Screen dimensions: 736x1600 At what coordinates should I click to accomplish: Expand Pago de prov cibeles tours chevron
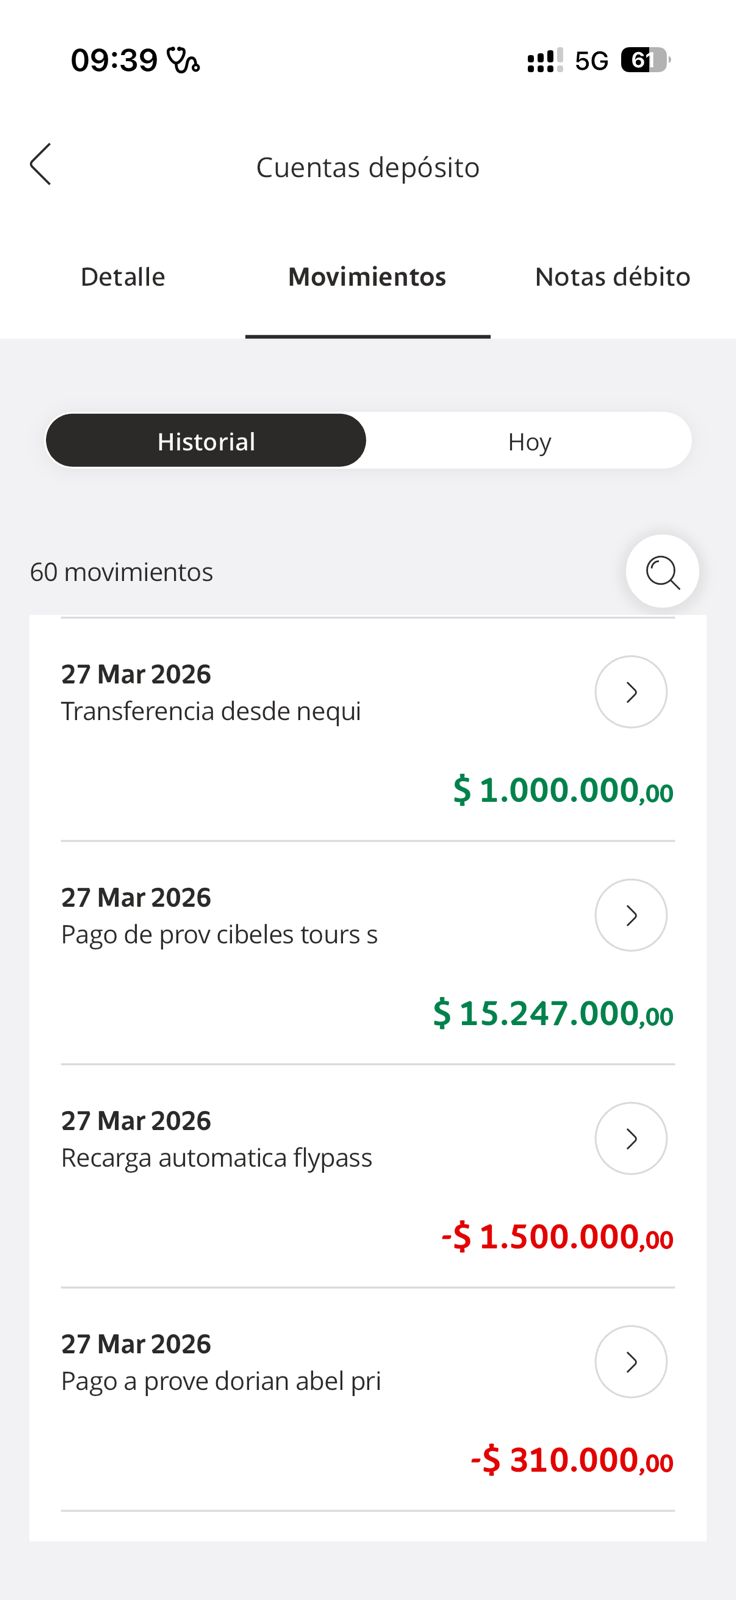click(x=631, y=915)
